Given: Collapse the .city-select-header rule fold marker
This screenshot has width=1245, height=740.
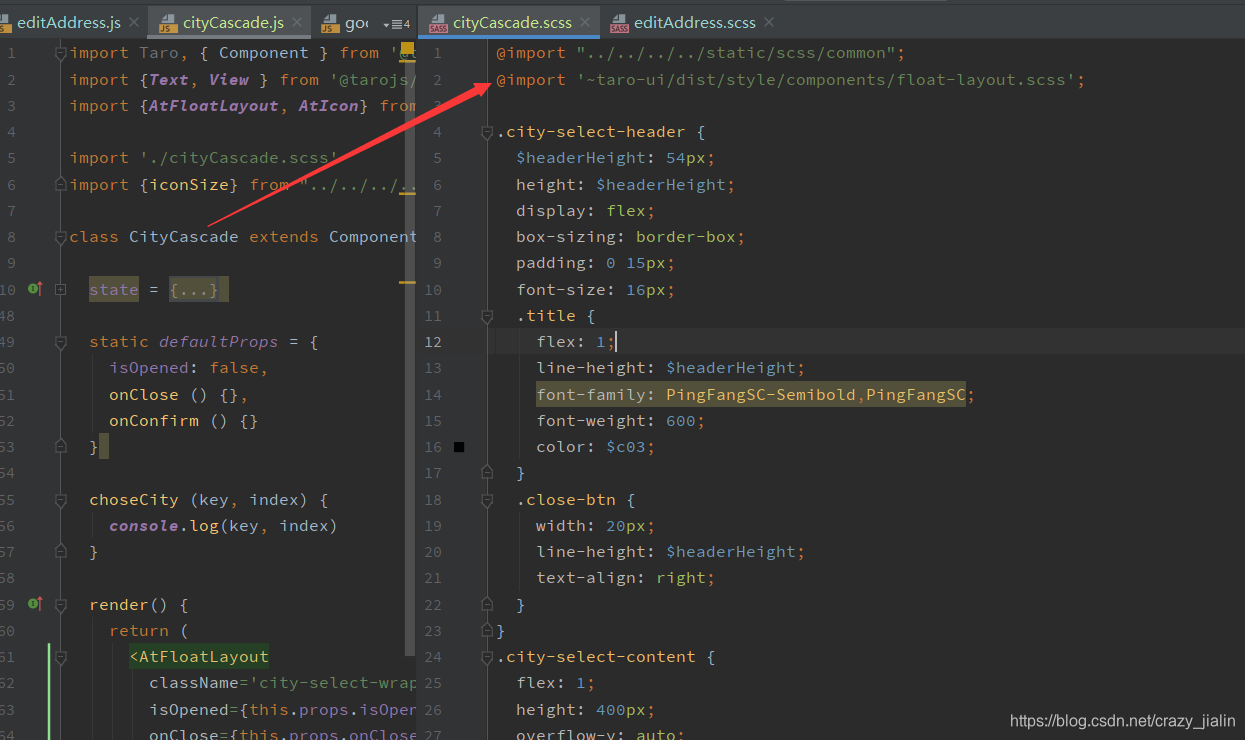Looking at the screenshot, I should [x=487, y=131].
